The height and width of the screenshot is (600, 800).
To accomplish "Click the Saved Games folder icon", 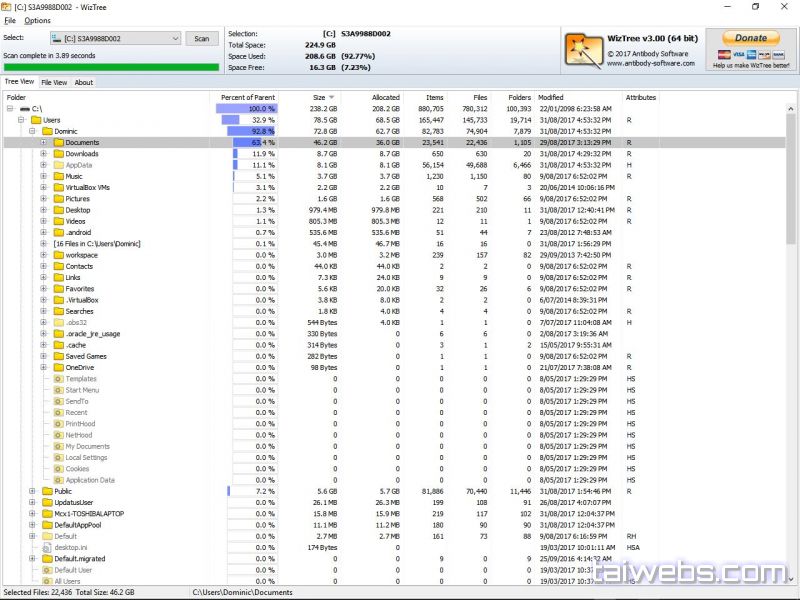I will [58, 356].
